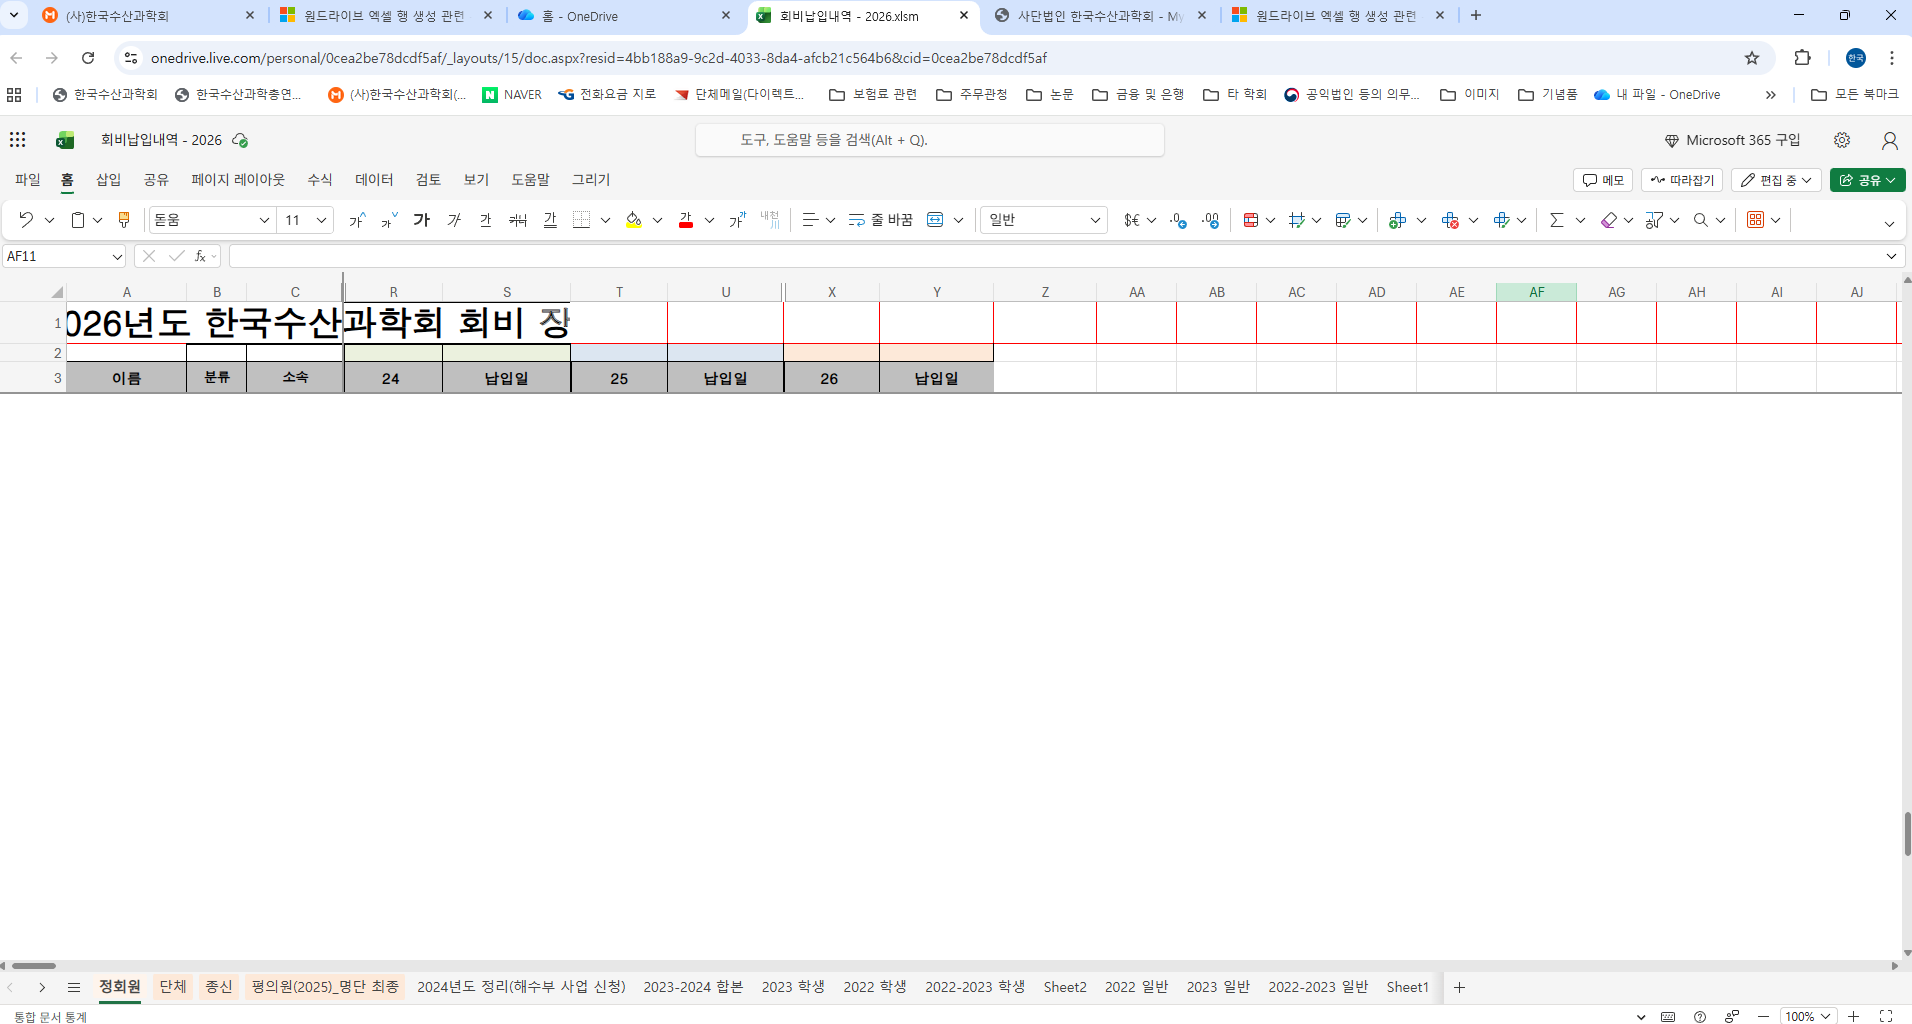Screen dimensions: 1912x1024
Task: Select the 단체 sheet tab
Action: (173, 987)
